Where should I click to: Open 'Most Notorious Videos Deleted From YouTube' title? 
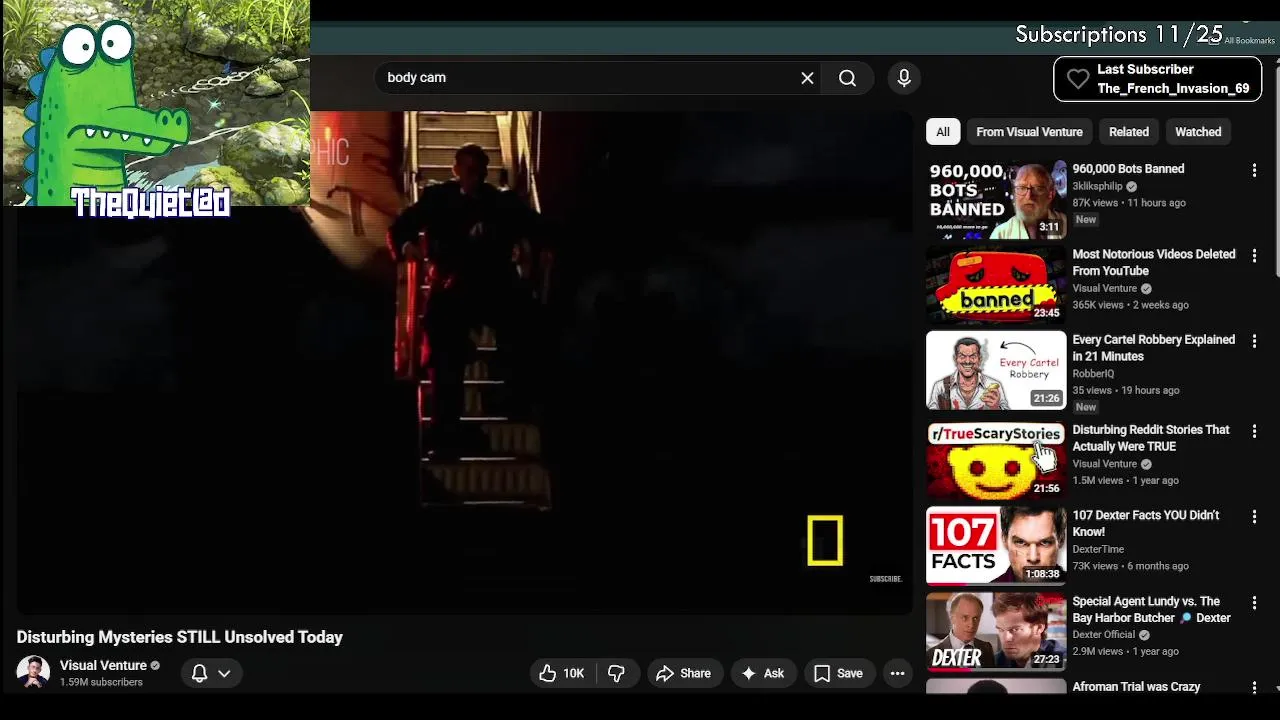[1154, 263]
